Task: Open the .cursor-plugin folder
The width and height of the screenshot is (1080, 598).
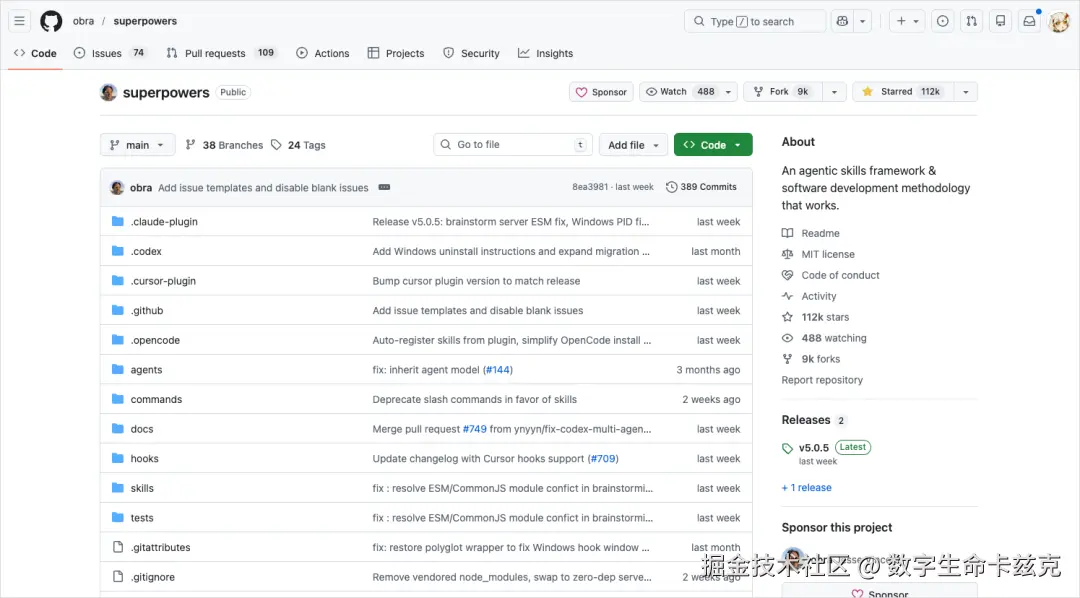Action: (163, 280)
